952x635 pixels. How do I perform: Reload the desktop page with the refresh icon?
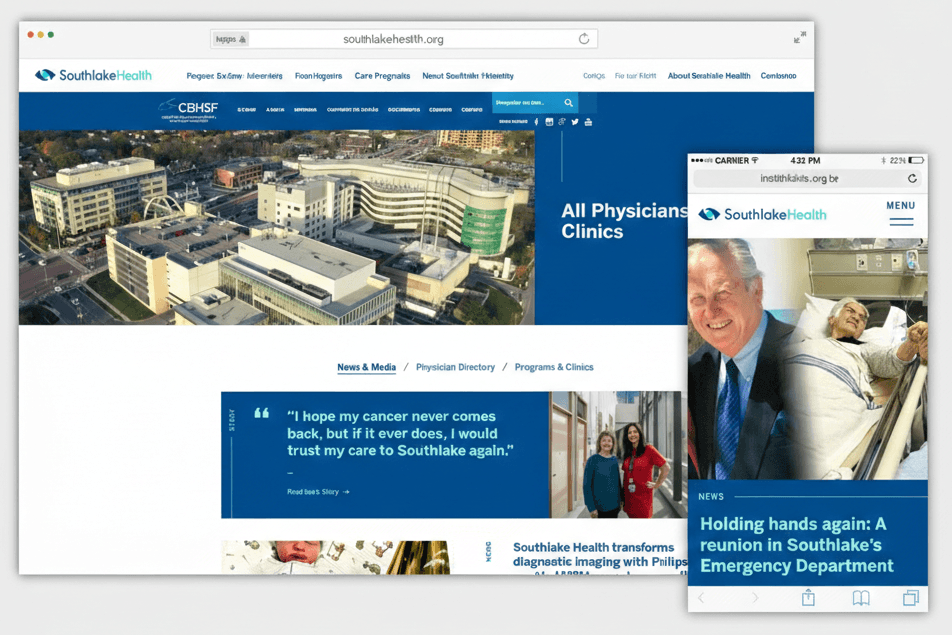click(584, 39)
